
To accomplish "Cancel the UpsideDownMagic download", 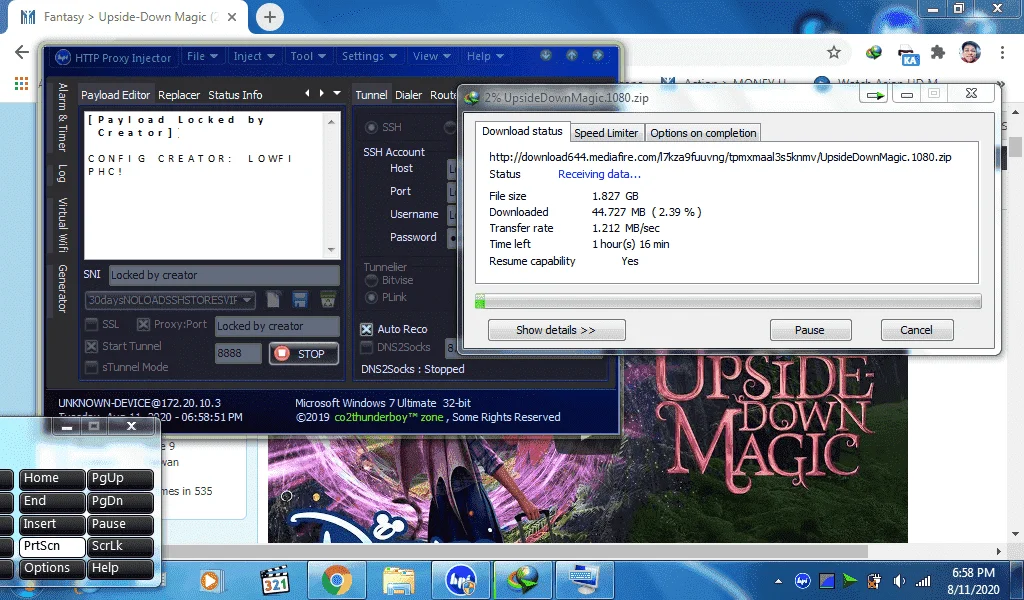I will click(916, 330).
